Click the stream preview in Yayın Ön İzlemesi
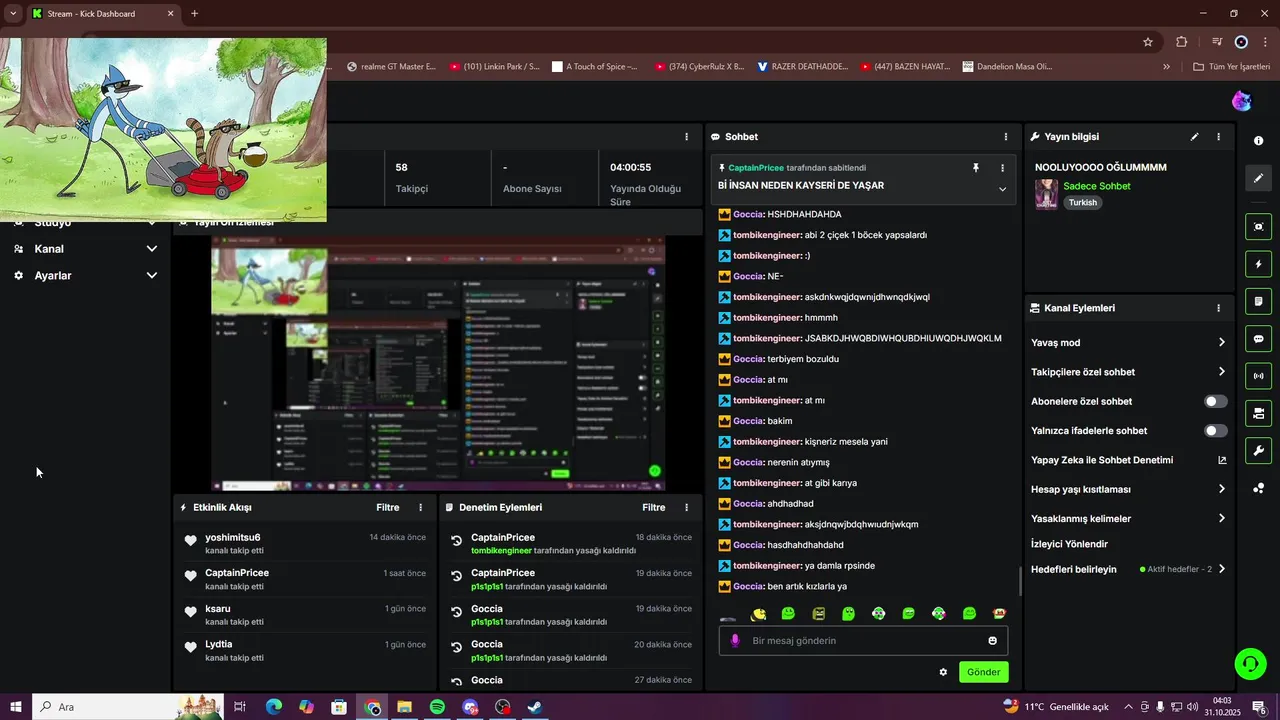Viewport: 1280px width, 720px height. click(x=437, y=363)
